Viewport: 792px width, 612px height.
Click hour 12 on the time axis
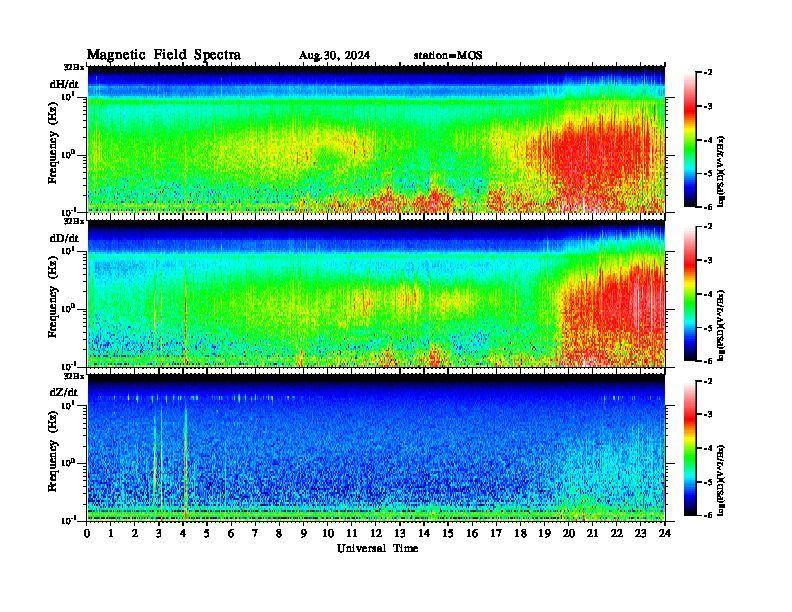376,533
